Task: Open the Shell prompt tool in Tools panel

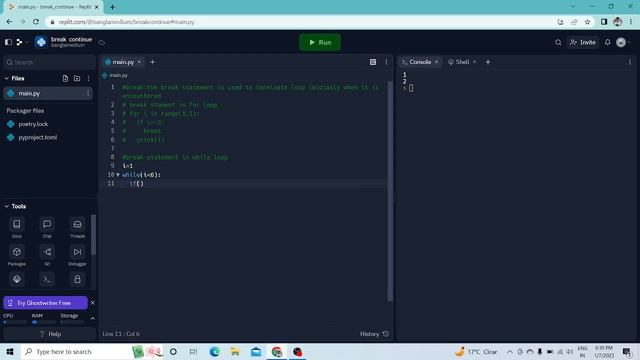Action: (x=47, y=279)
